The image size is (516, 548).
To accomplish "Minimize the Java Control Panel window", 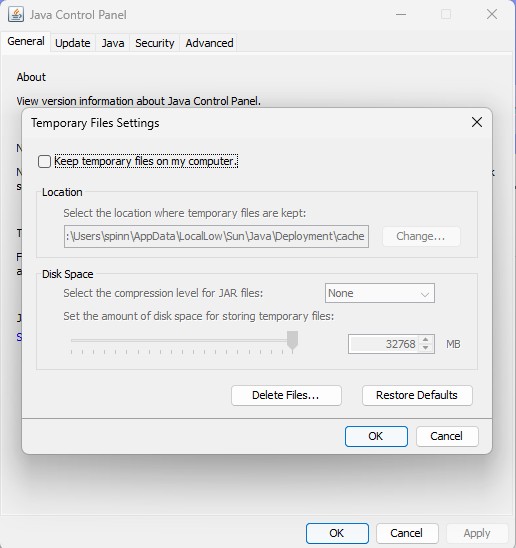I will 401,15.
